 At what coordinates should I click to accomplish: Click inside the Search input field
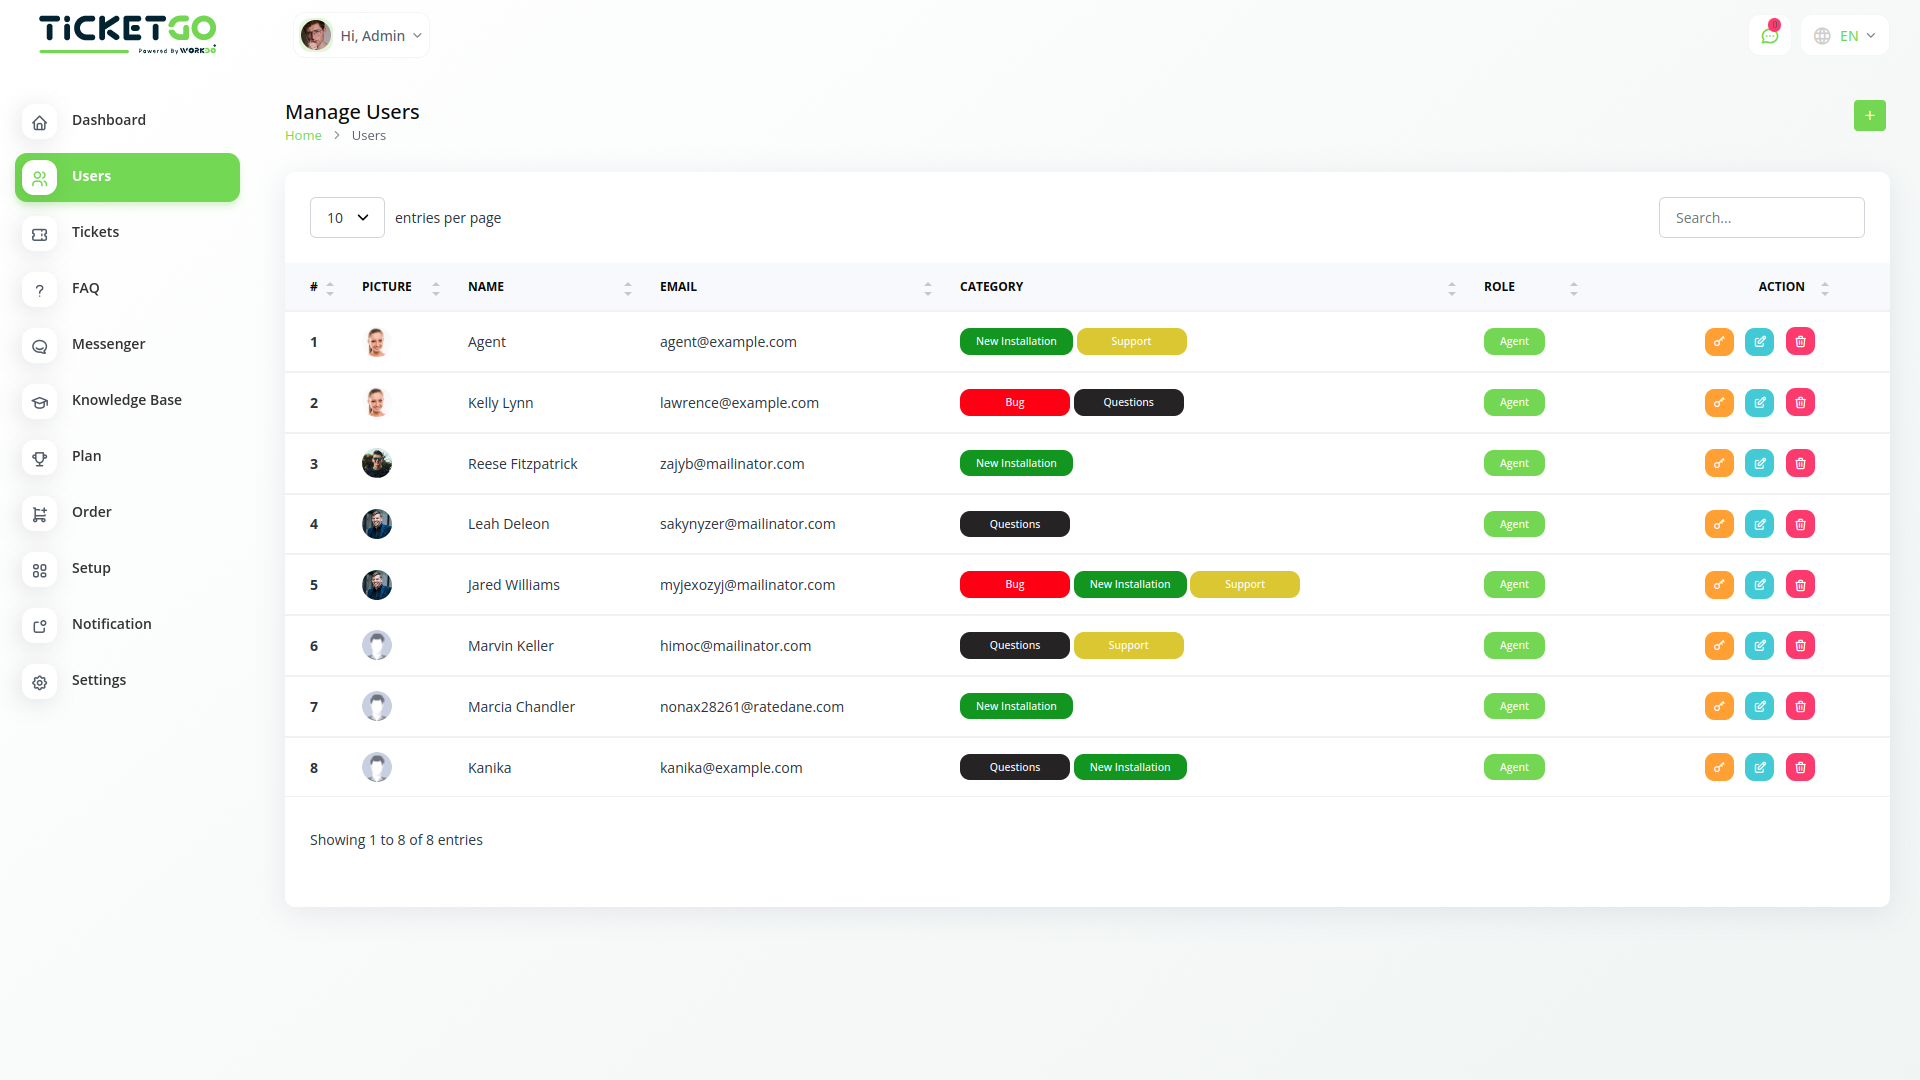(x=1761, y=218)
